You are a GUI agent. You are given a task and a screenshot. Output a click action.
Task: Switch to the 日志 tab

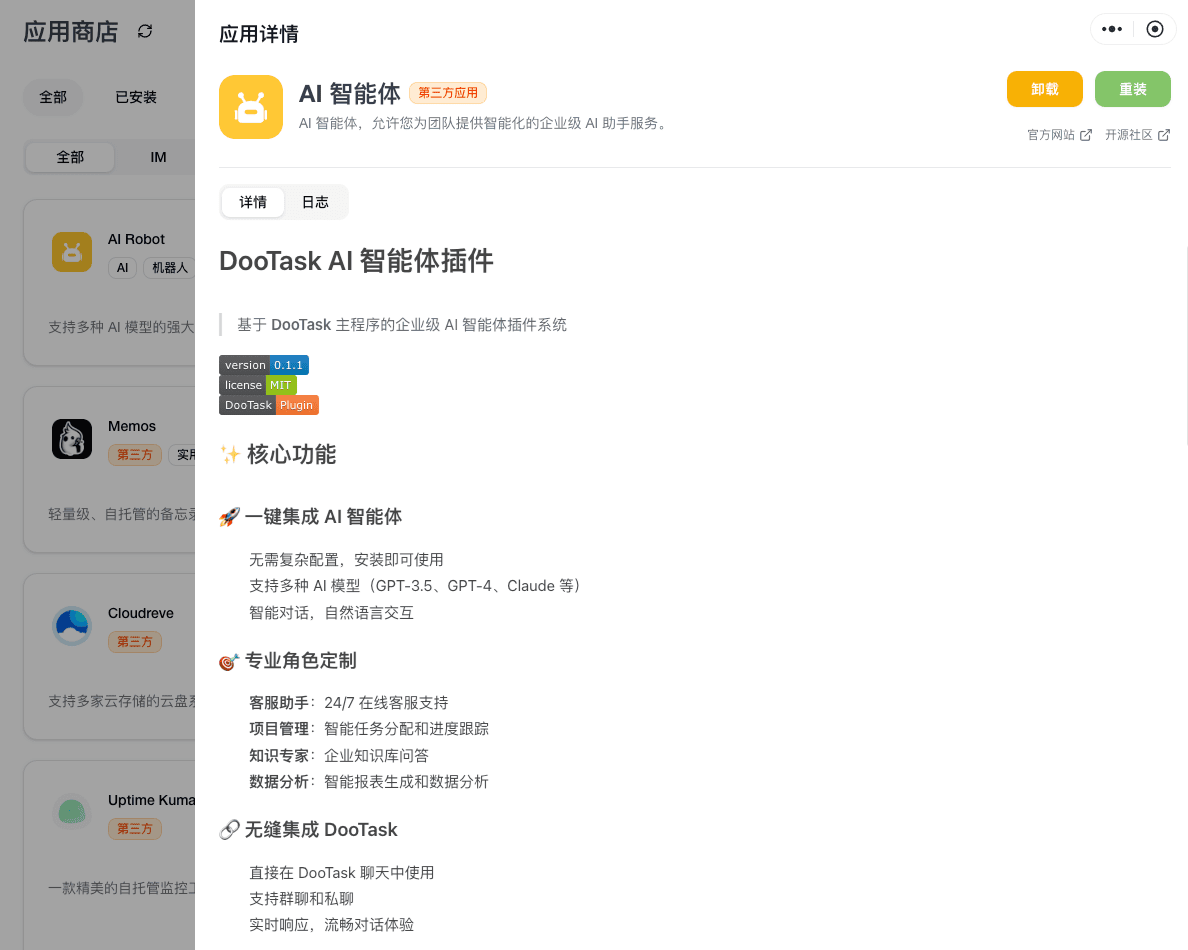coord(315,202)
